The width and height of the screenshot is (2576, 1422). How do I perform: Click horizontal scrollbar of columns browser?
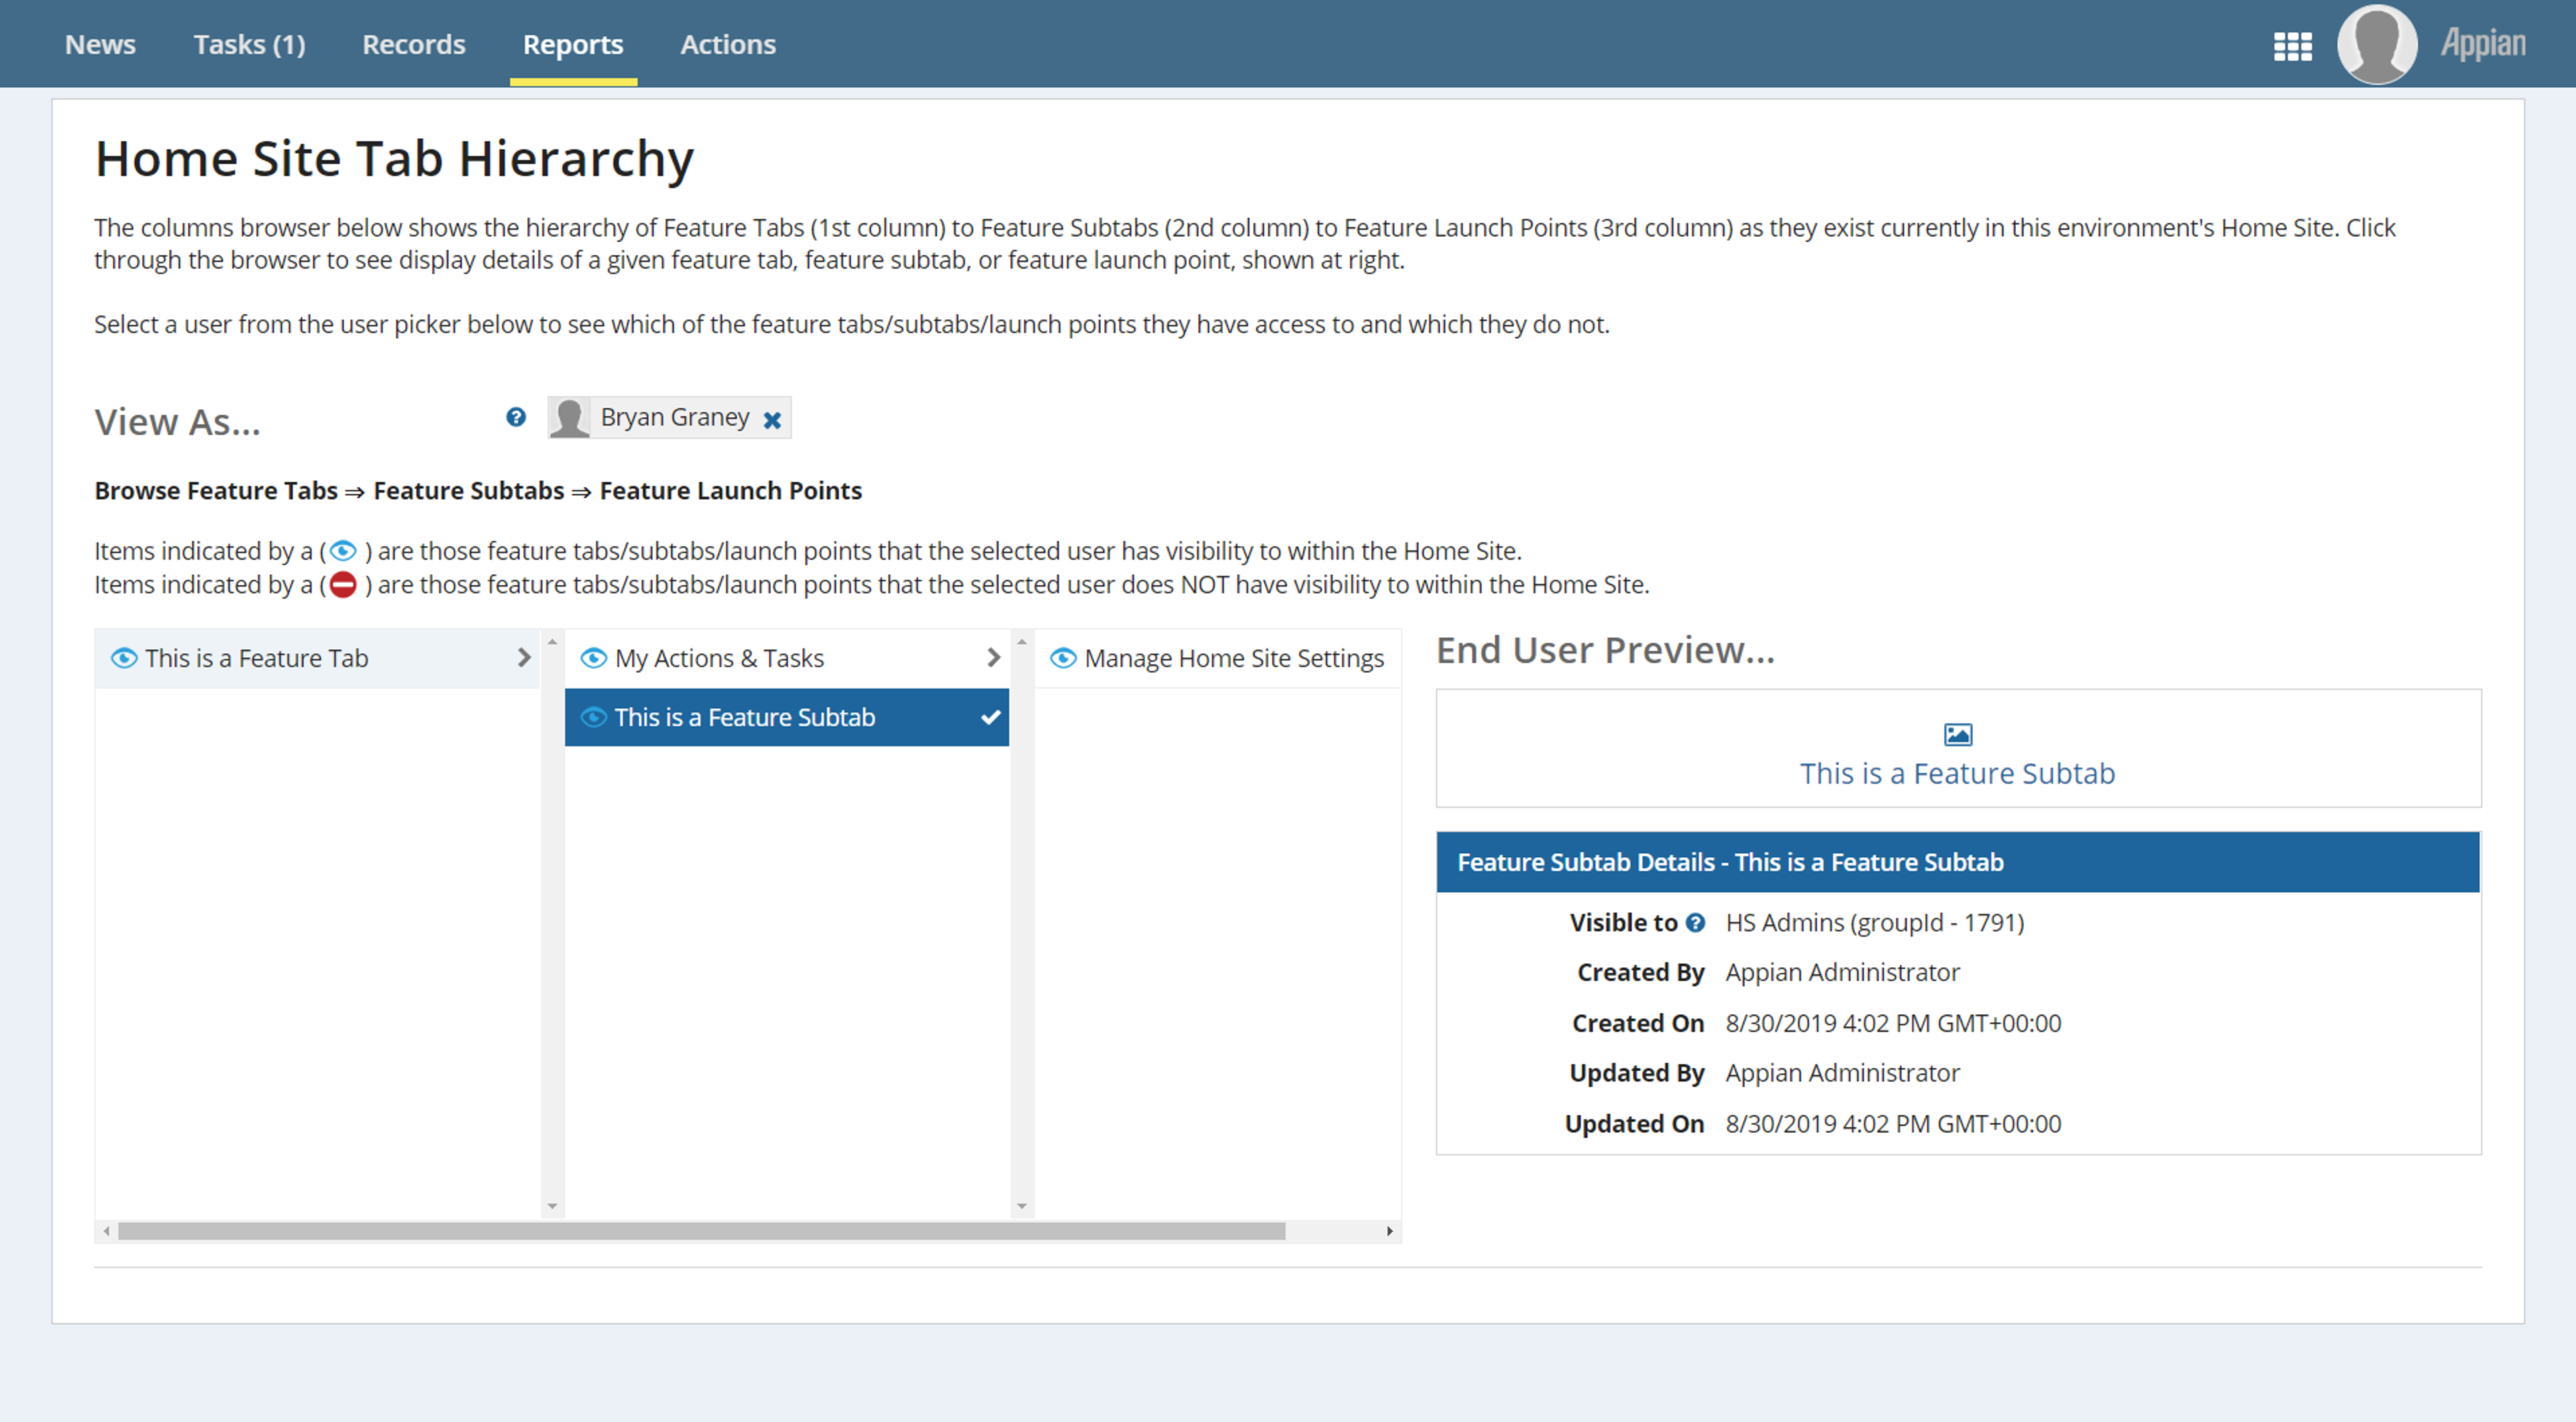coord(701,1231)
